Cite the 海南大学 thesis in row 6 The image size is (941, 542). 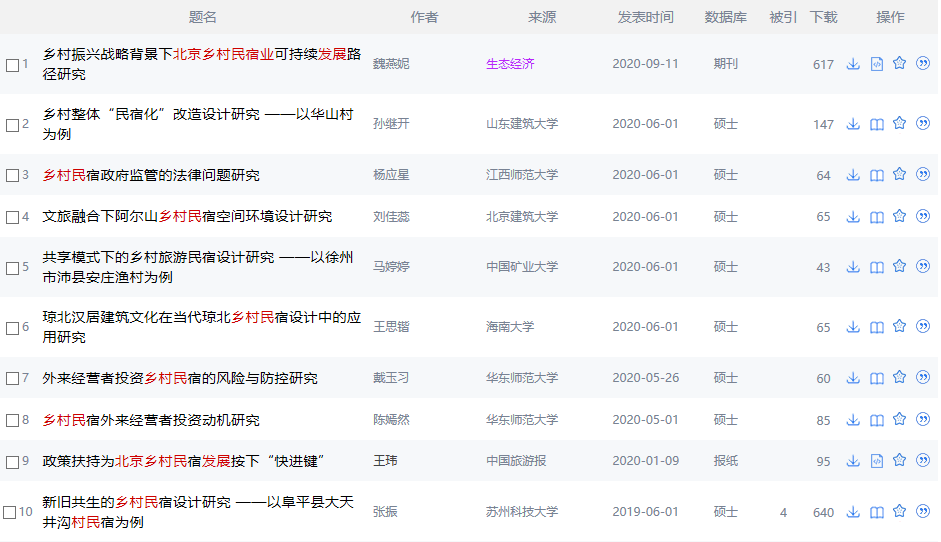(923, 326)
